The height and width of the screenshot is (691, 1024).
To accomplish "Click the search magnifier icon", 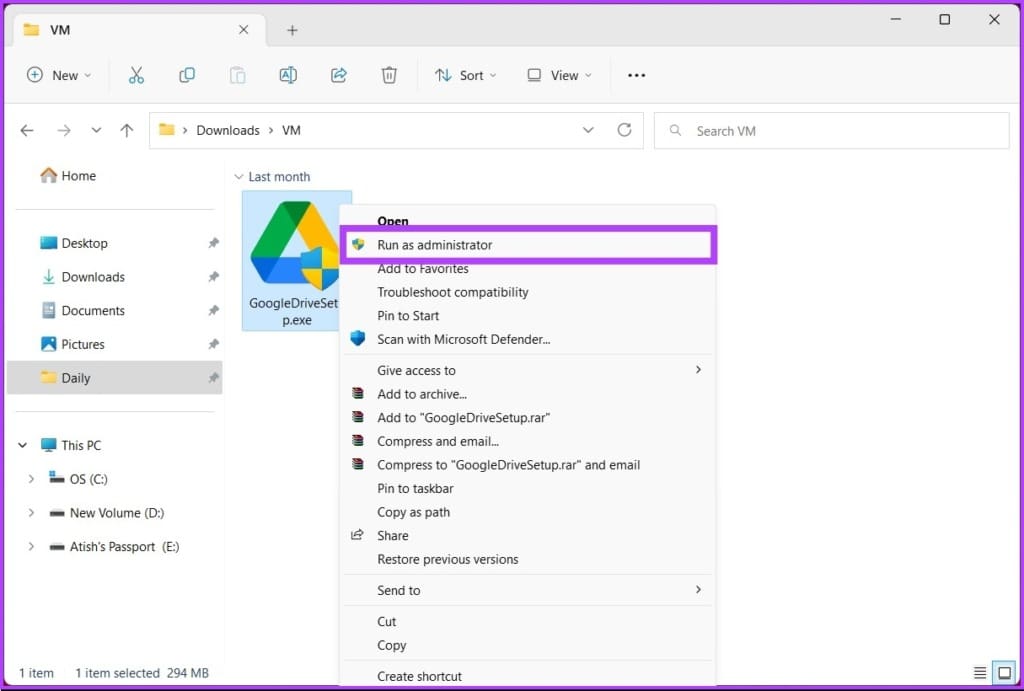I will 675,131.
